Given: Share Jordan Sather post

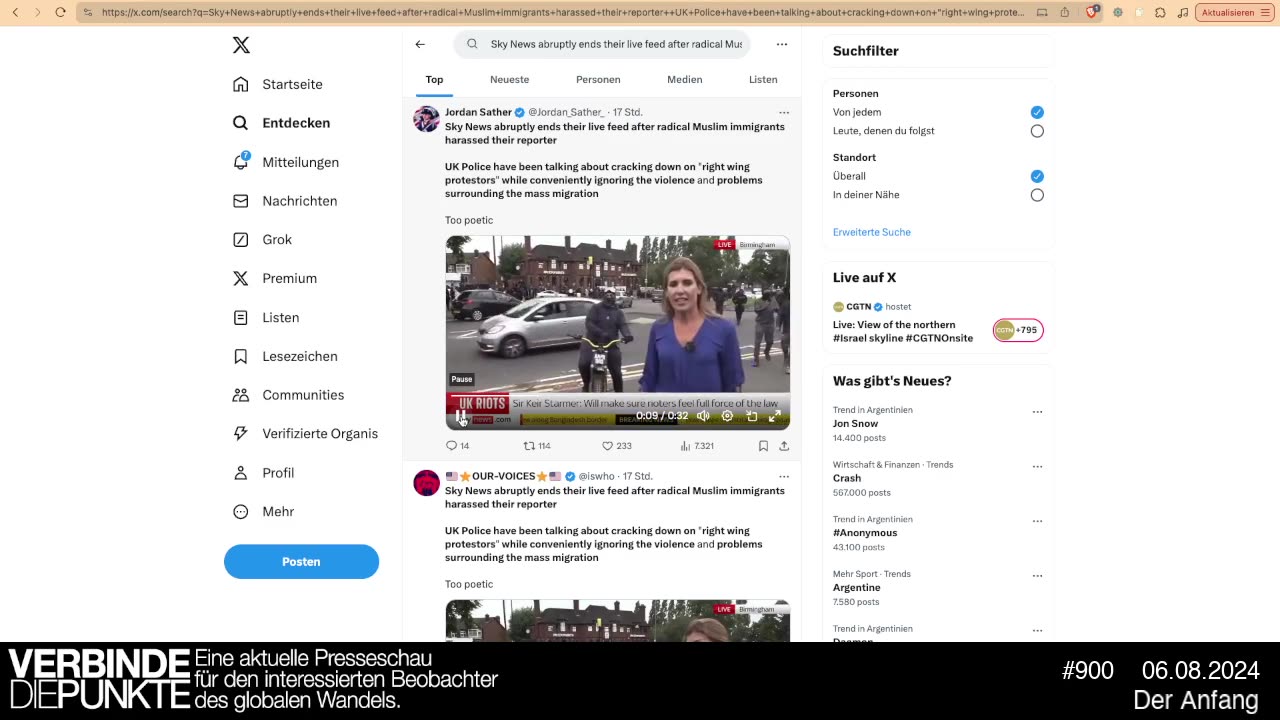Looking at the screenshot, I should pos(784,446).
